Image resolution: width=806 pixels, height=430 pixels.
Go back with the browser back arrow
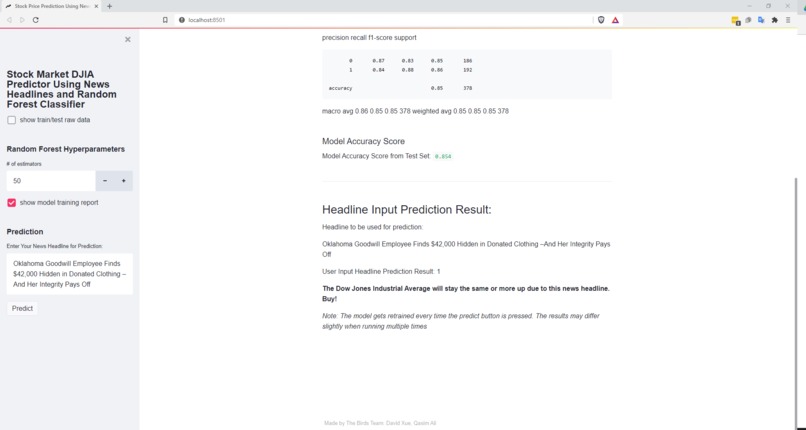tap(9, 20)
